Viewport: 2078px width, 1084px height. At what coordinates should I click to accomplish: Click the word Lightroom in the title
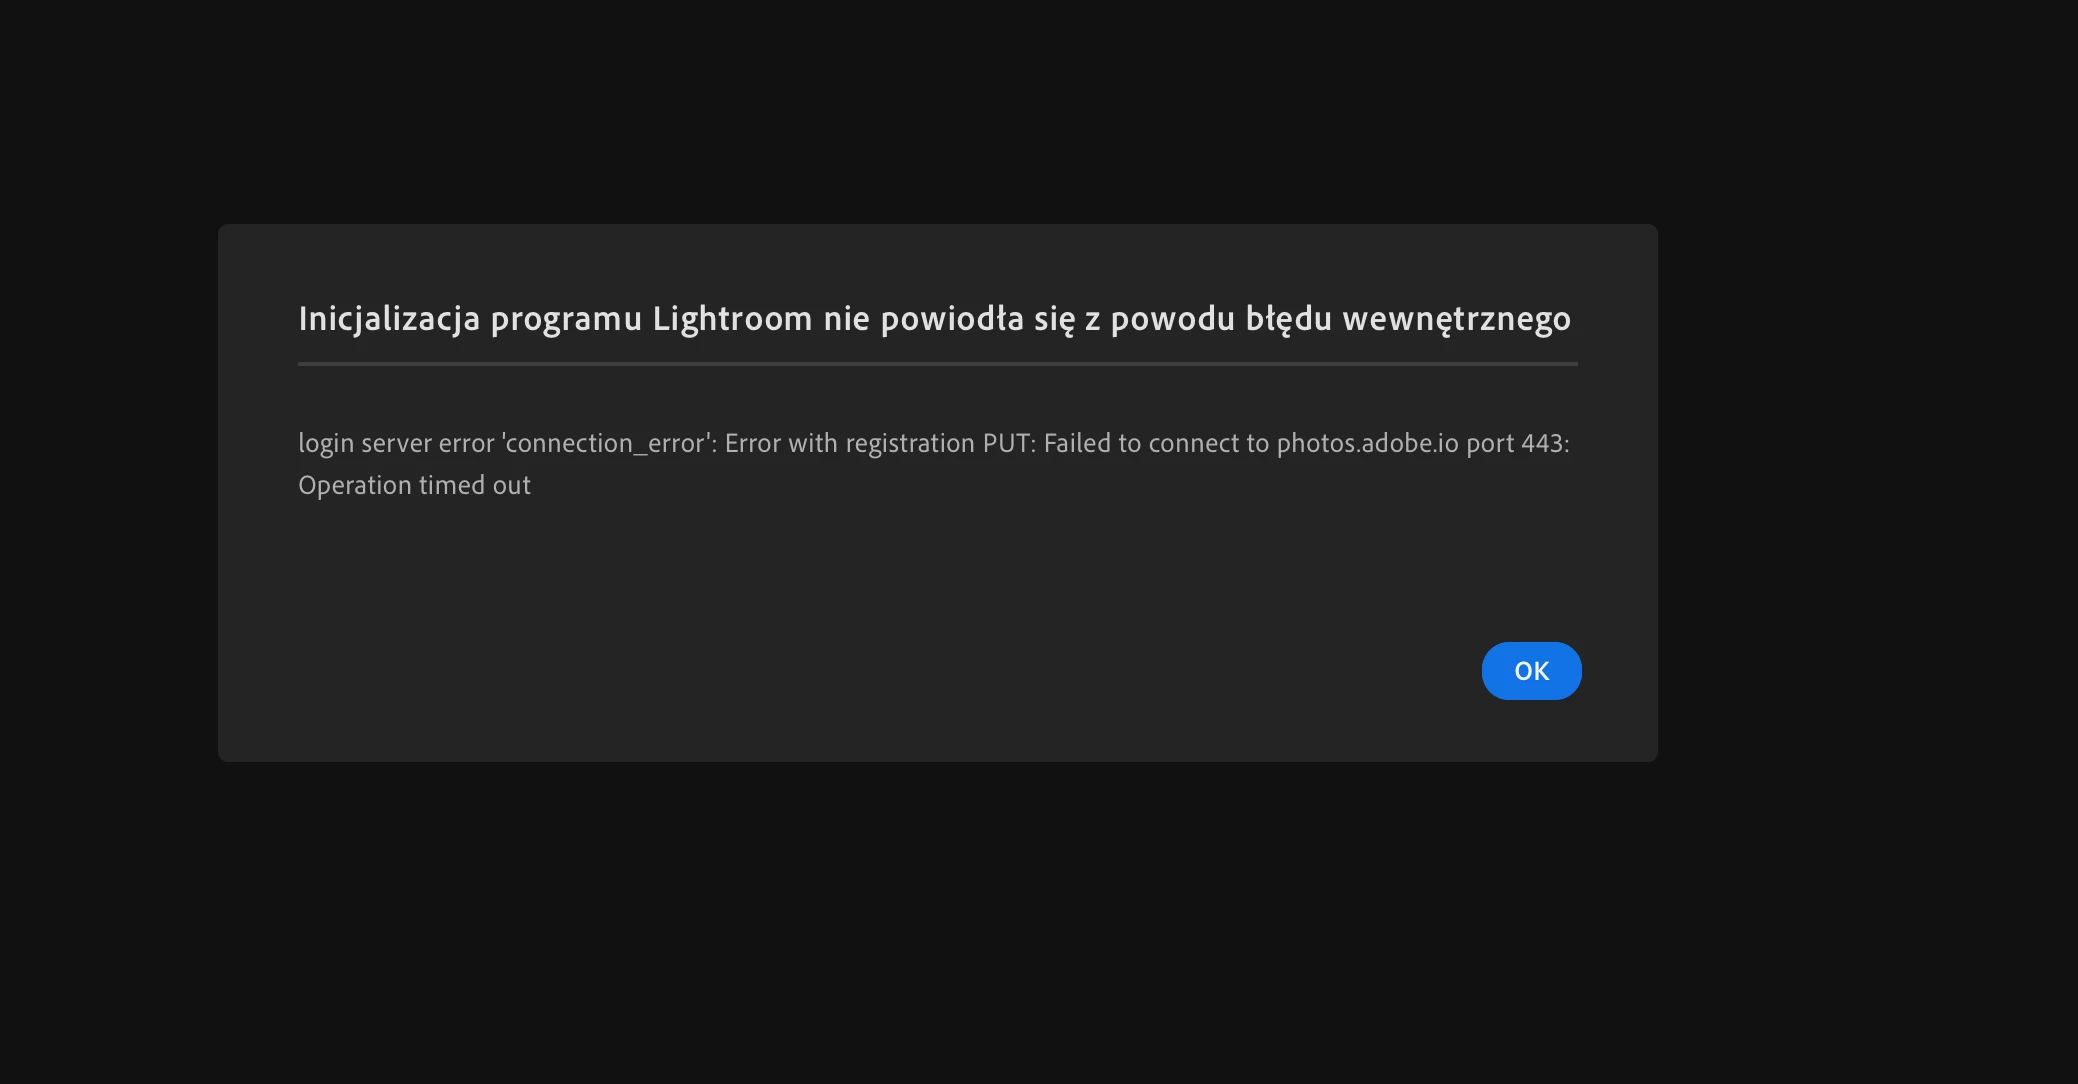click(732, 319)
